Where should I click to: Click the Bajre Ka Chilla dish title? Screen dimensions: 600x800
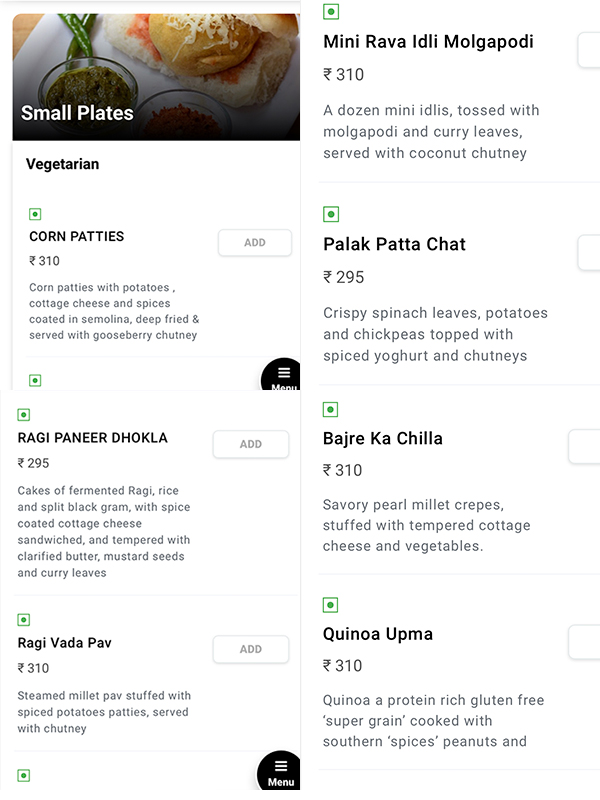point(382,438)
